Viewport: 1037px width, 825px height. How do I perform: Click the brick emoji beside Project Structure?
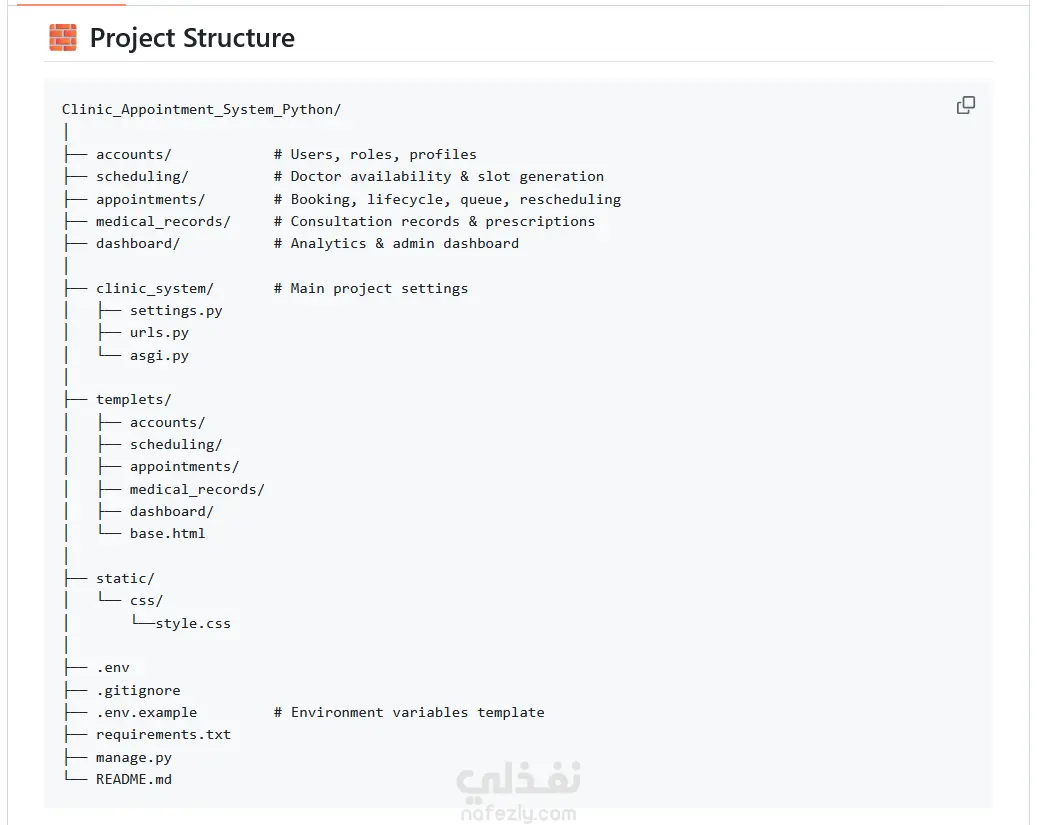click(63, 38)
